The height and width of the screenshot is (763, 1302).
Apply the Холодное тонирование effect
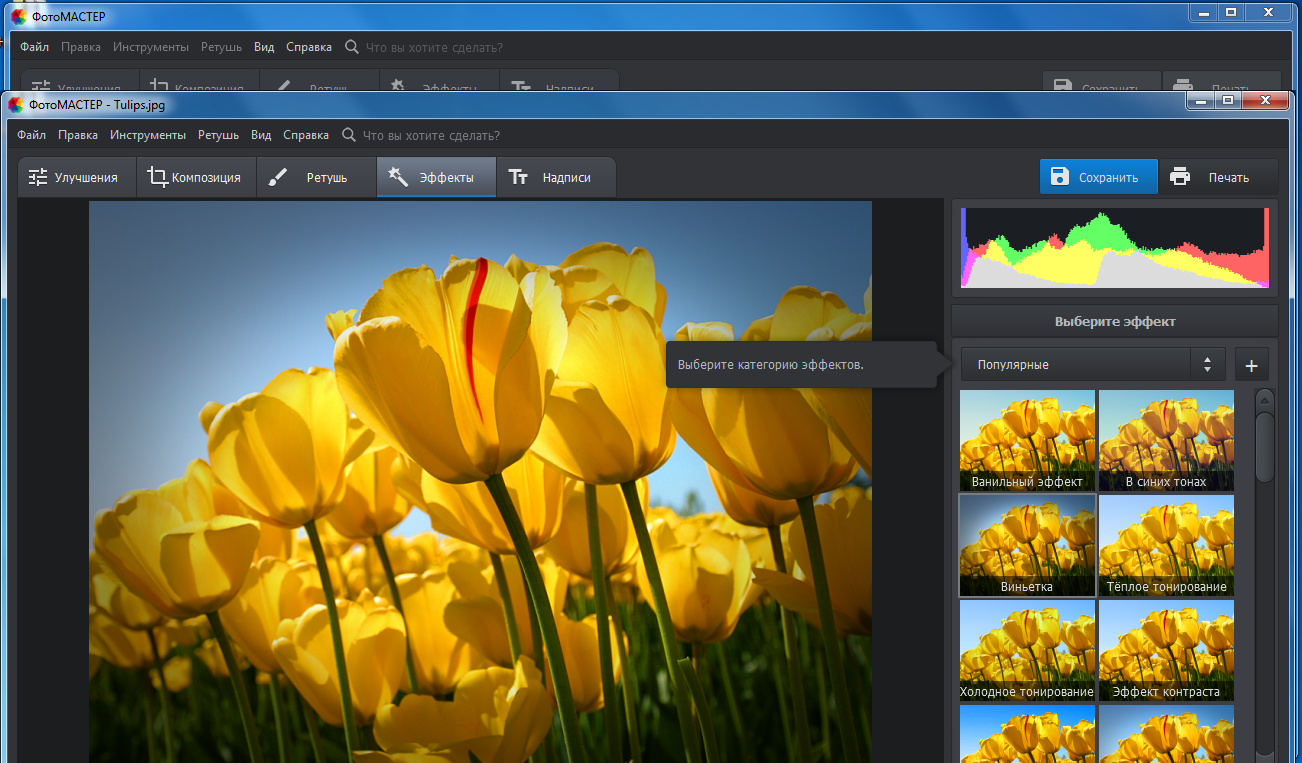click(x=1027, y=650)
